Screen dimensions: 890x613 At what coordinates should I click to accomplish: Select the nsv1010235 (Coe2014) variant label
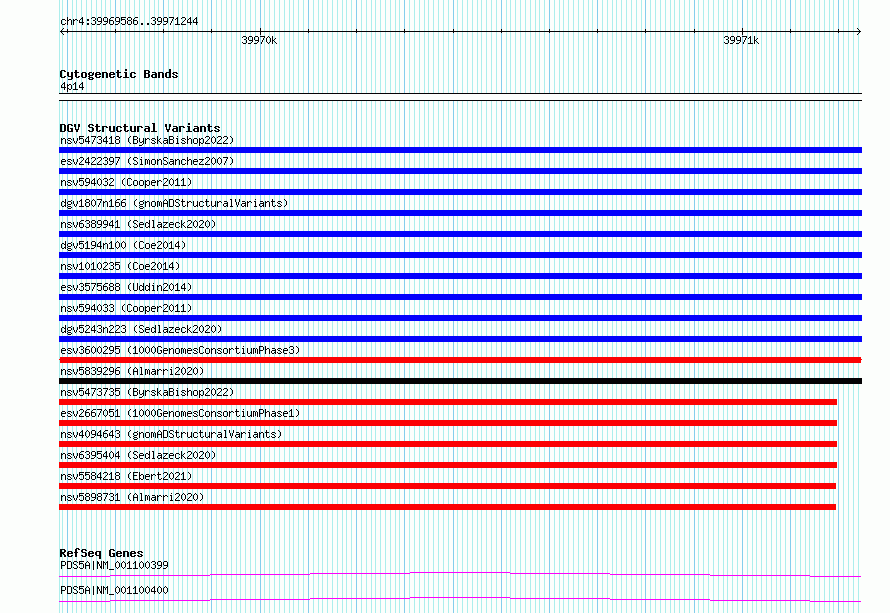(120, 266)
